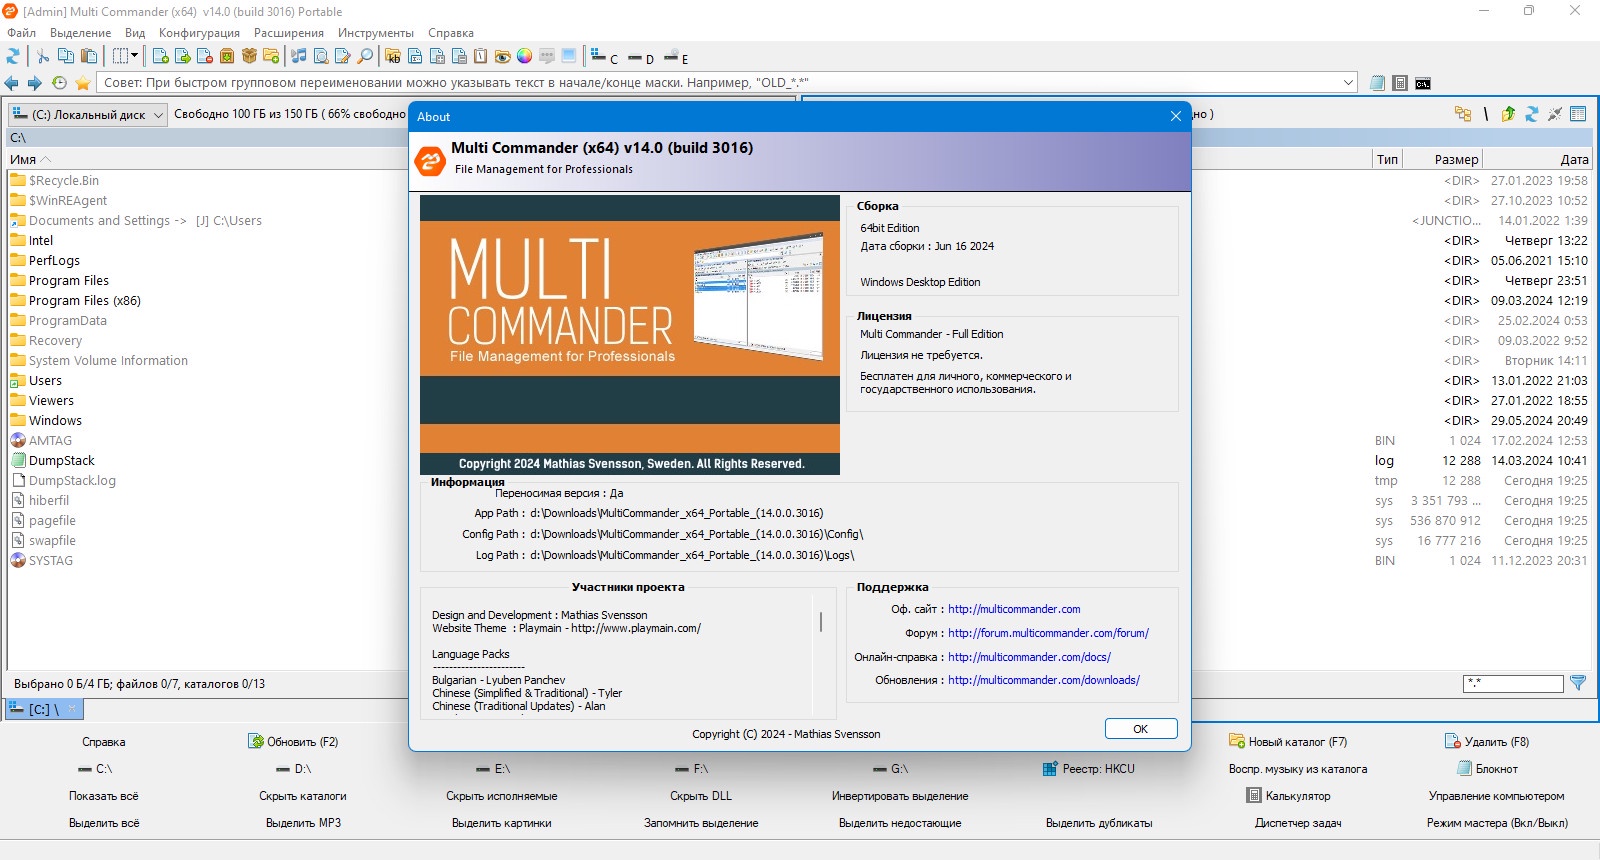Viewport: 1600px width, 860px height.
Task: Go up one folder with green arrow icon
Action: coord(1508,114)
